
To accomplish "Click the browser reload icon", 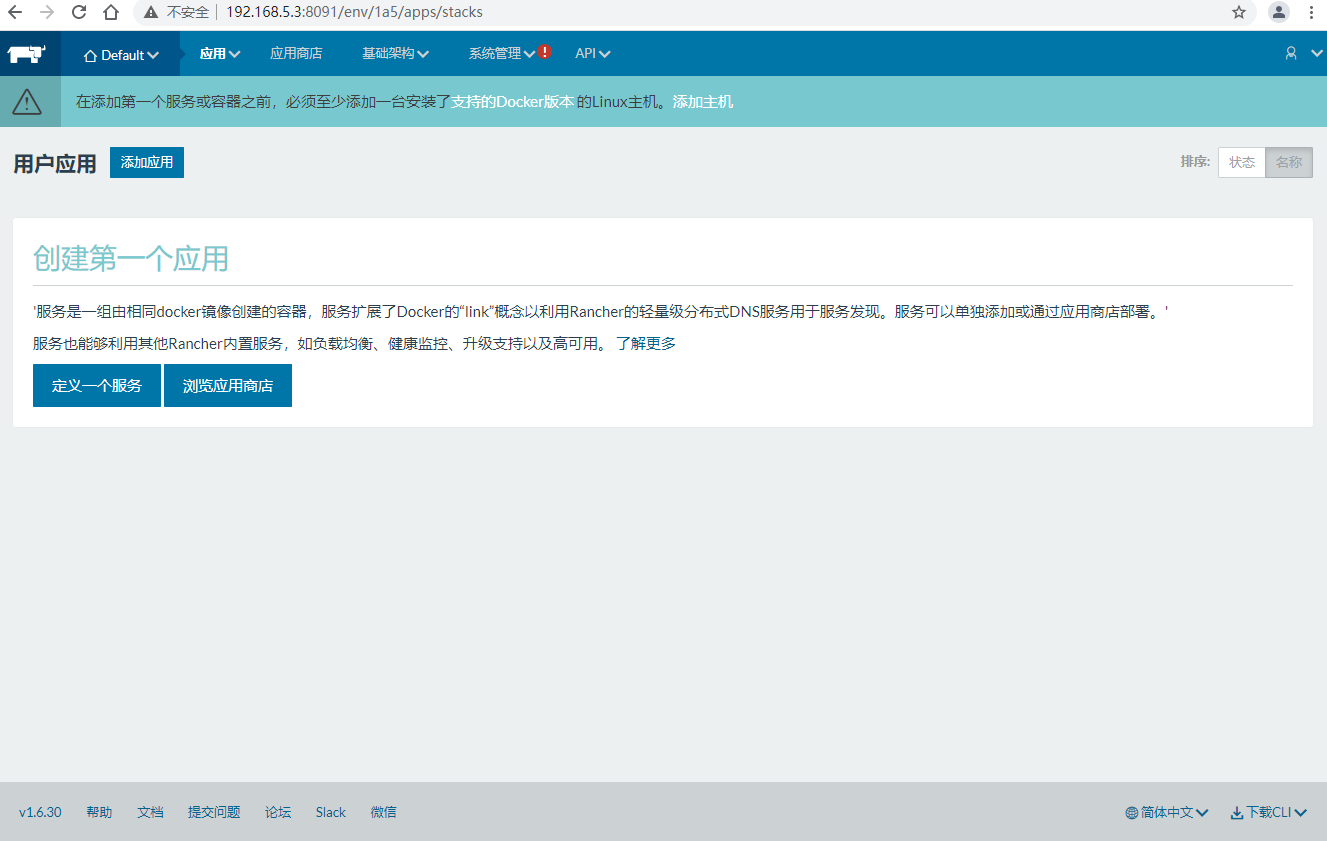I will click(79, 13).
